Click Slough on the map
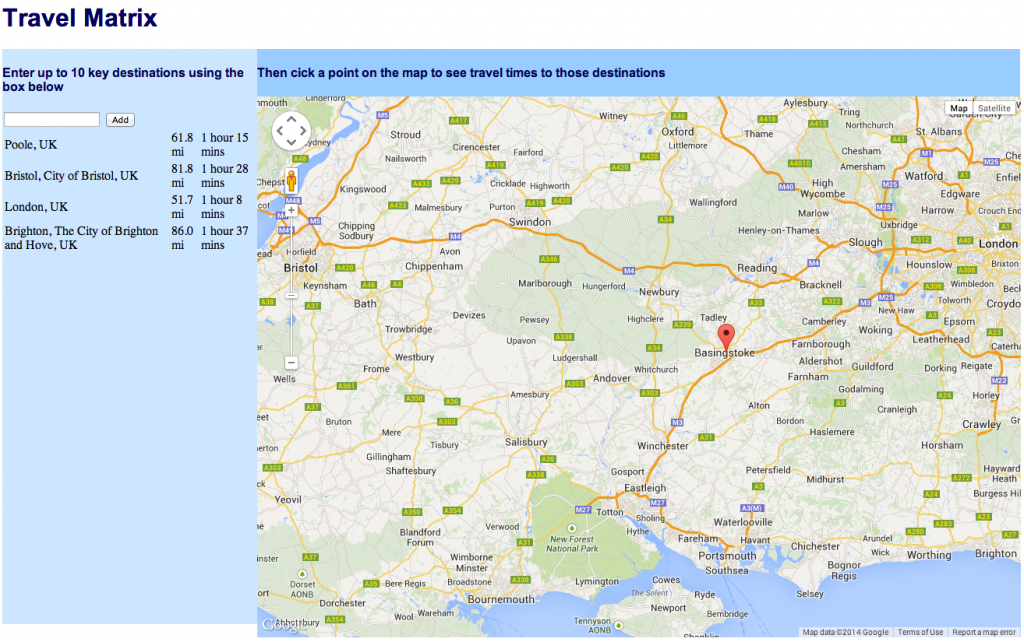 click(865, 242)
